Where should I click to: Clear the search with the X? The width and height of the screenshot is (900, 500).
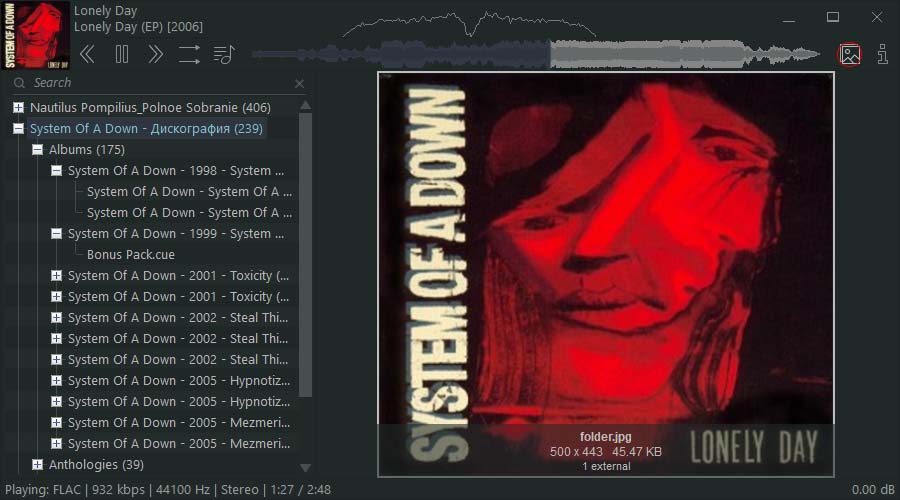(x=299, y=84)
